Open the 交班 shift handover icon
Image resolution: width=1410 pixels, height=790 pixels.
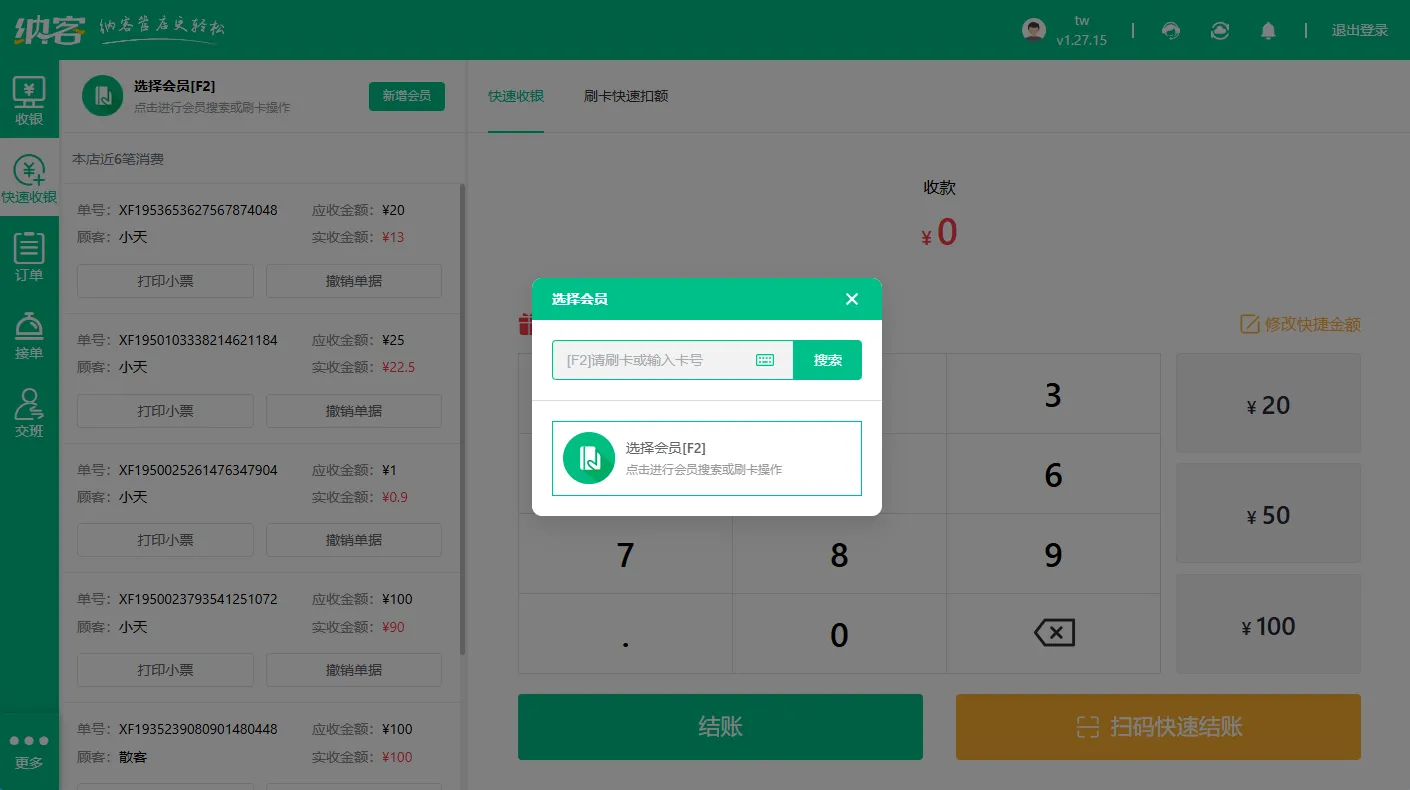click(x=29, y=412)
